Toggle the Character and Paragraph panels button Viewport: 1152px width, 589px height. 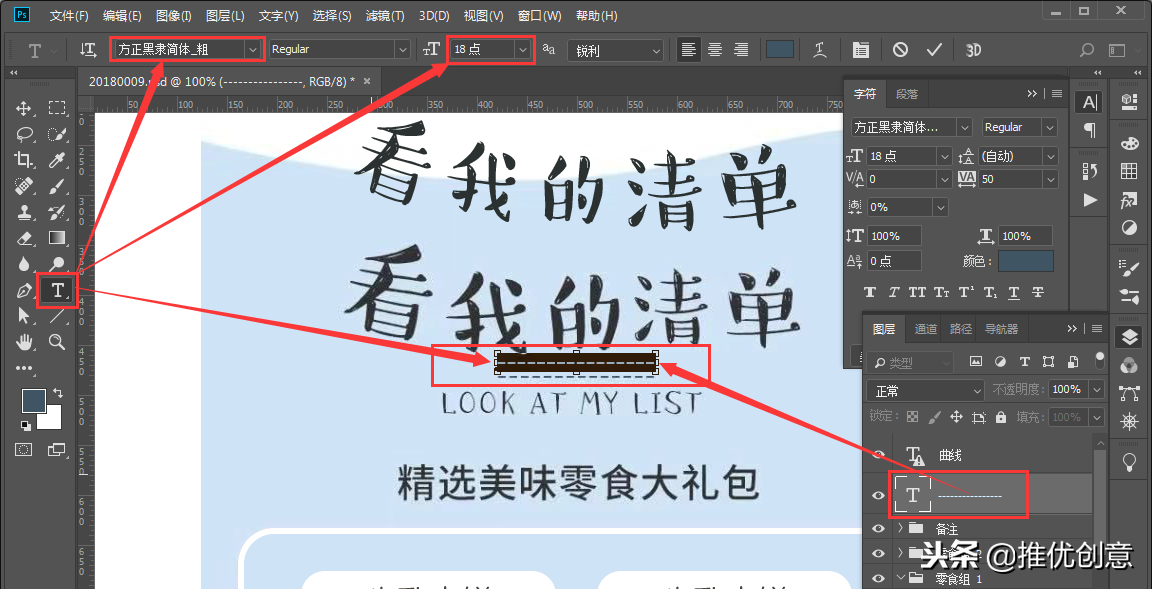pyautogui.click(x=860, y=49)
